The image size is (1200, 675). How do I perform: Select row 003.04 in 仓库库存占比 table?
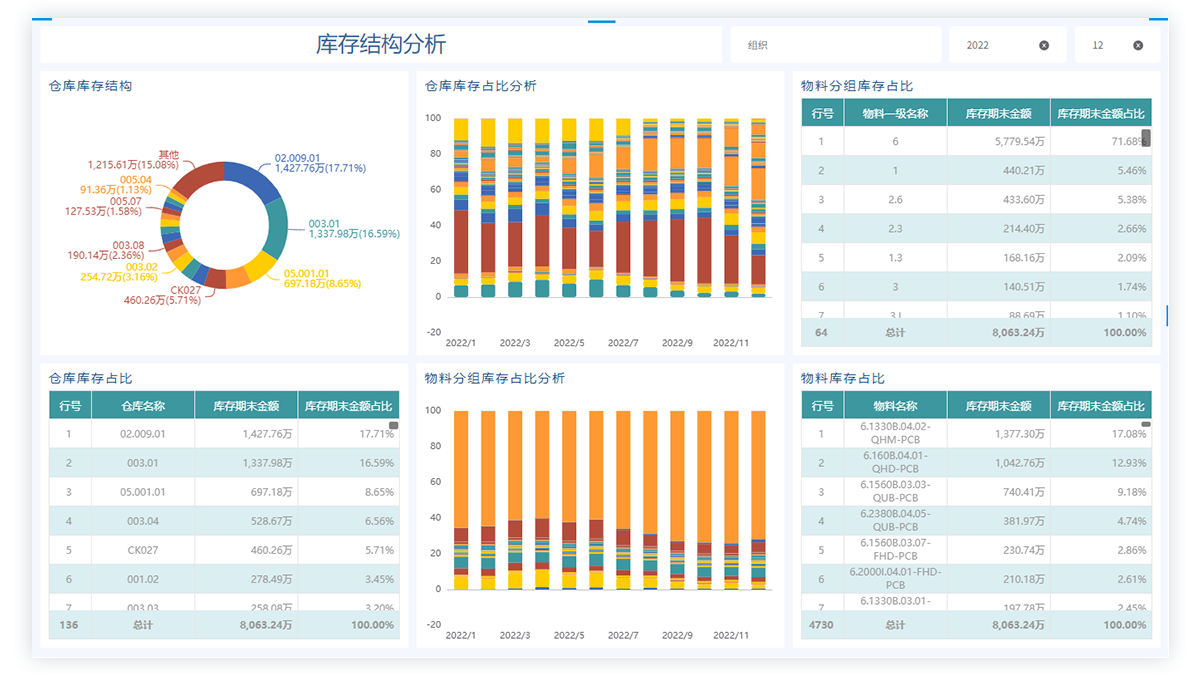pyautogui.click(x=224, y=521)
